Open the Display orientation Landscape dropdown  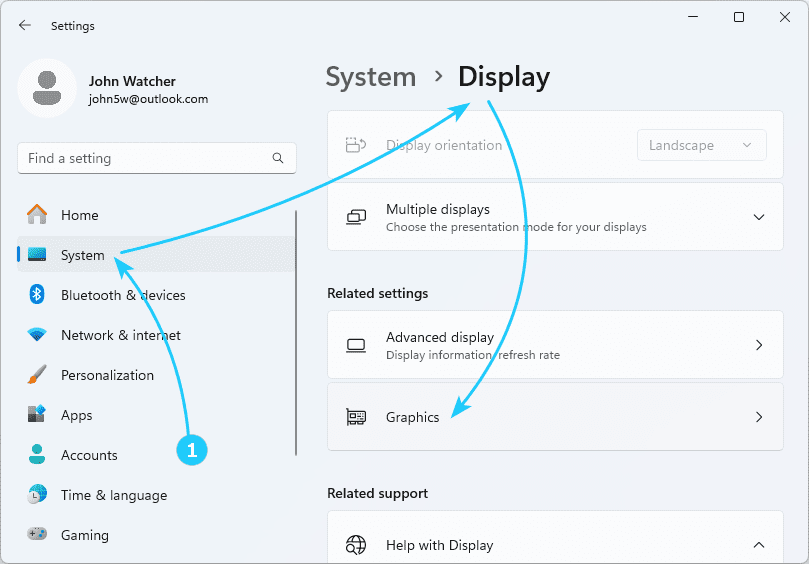click(701, 145)
